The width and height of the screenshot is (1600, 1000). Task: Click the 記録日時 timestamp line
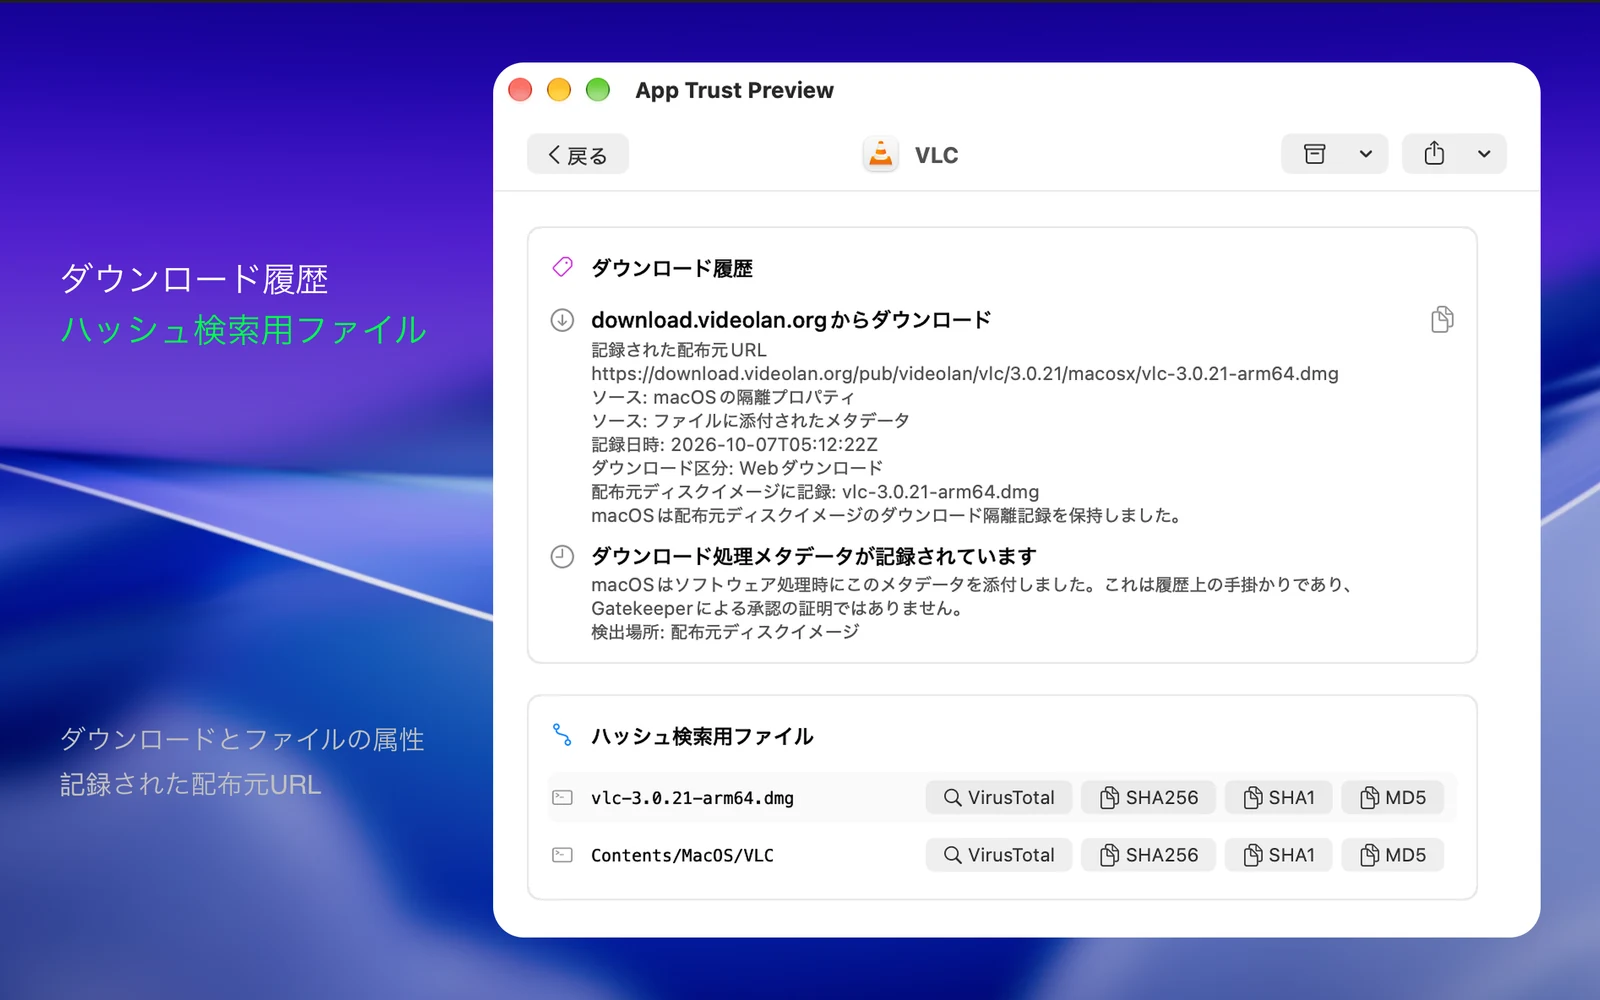click(x=734, y=444)
